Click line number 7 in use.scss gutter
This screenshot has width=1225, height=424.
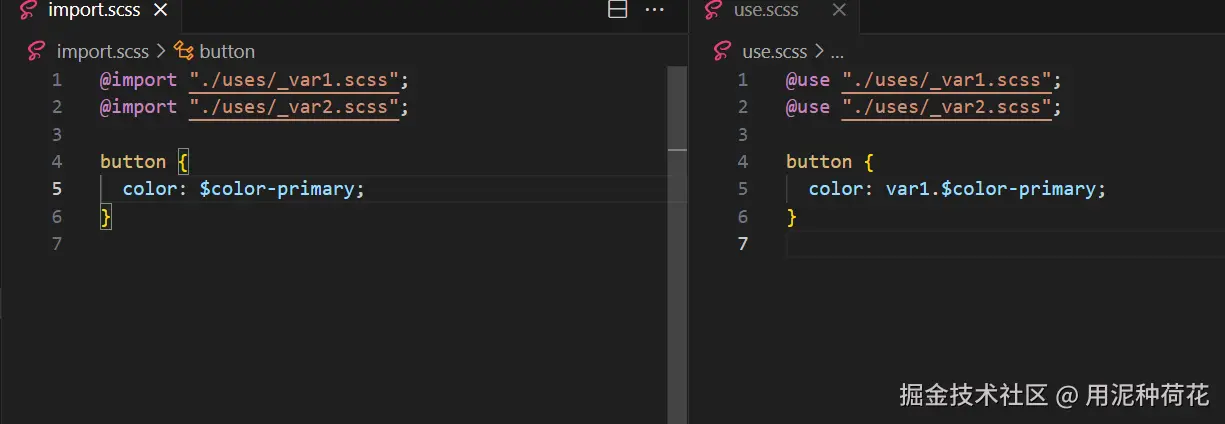pyautogui.click(x=743, y=243)
